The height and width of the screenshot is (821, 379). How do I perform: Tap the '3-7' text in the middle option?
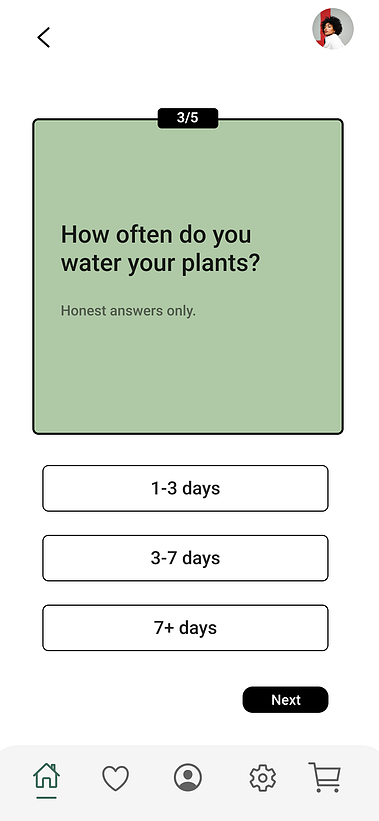(164, 558)
